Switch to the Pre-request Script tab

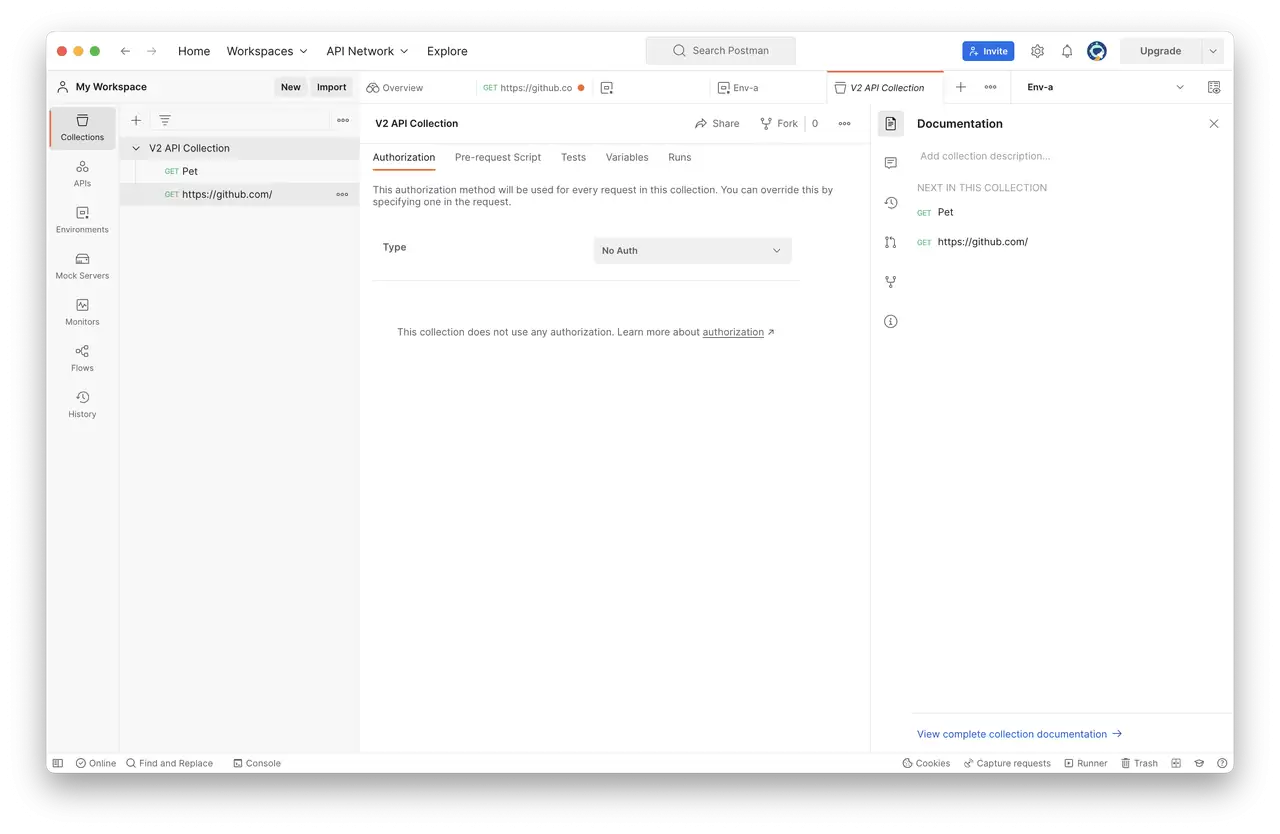(x=498, y=157)
